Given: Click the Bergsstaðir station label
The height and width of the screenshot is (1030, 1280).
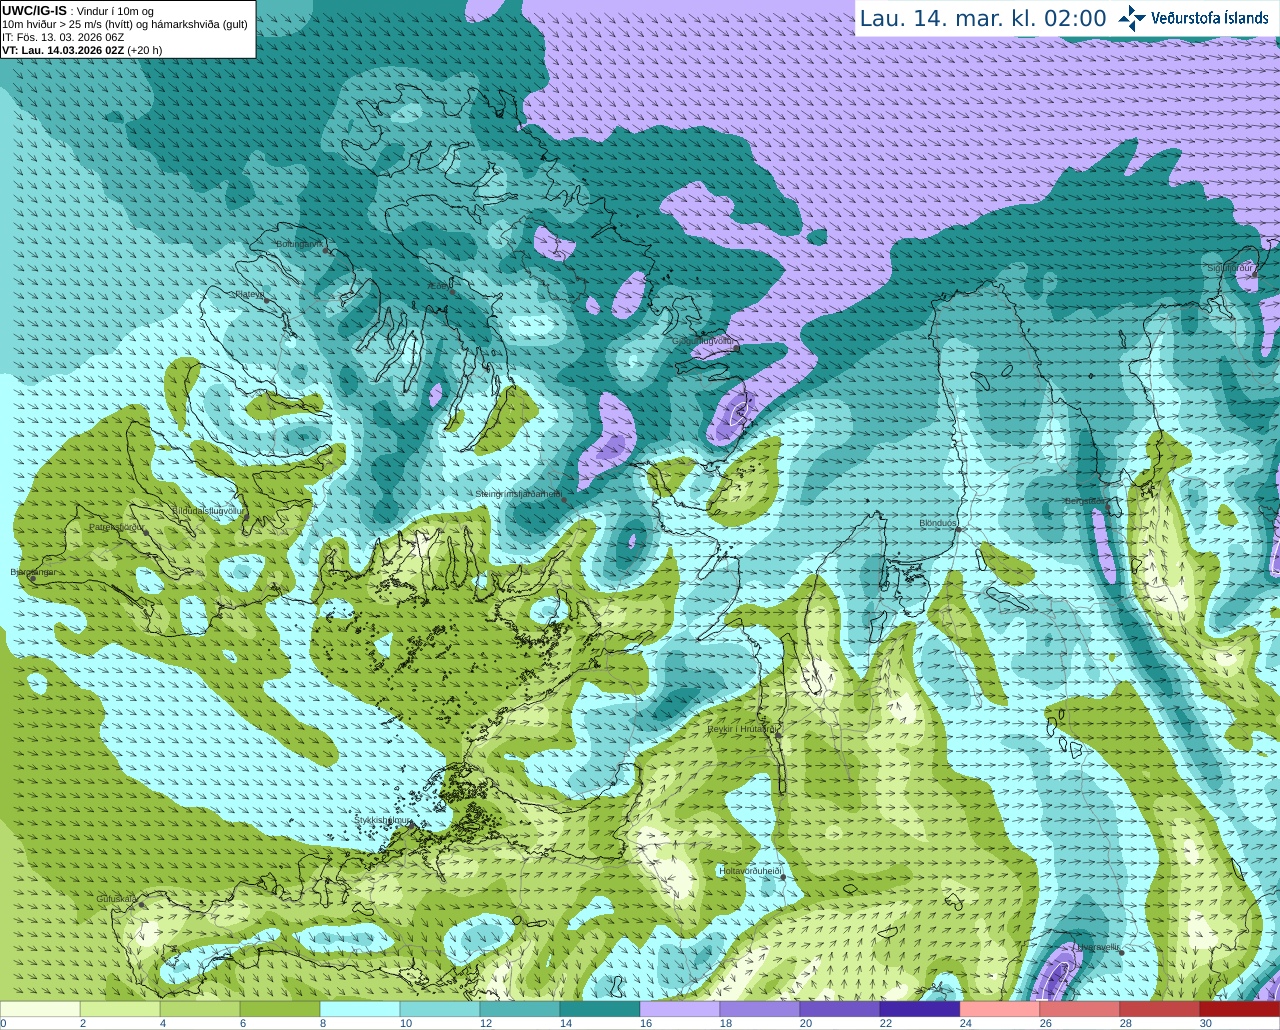Looking at the screenshot, I should [x=1086, y=502].
